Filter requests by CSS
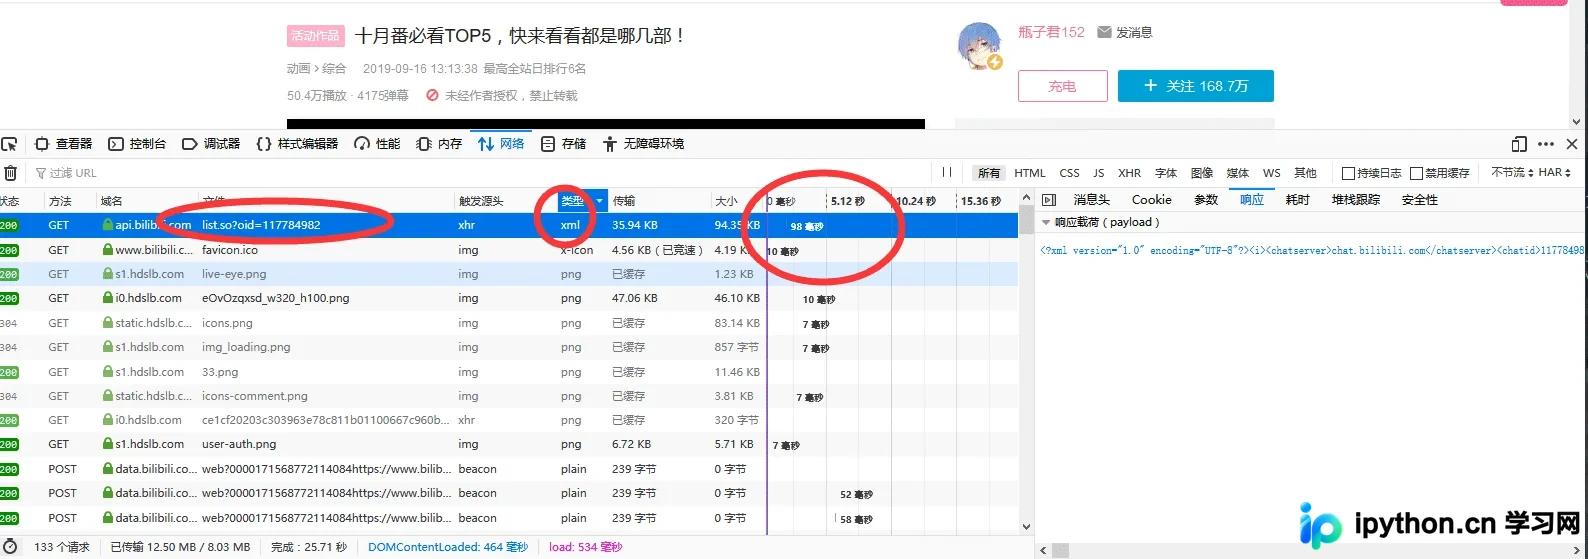 1070,173
